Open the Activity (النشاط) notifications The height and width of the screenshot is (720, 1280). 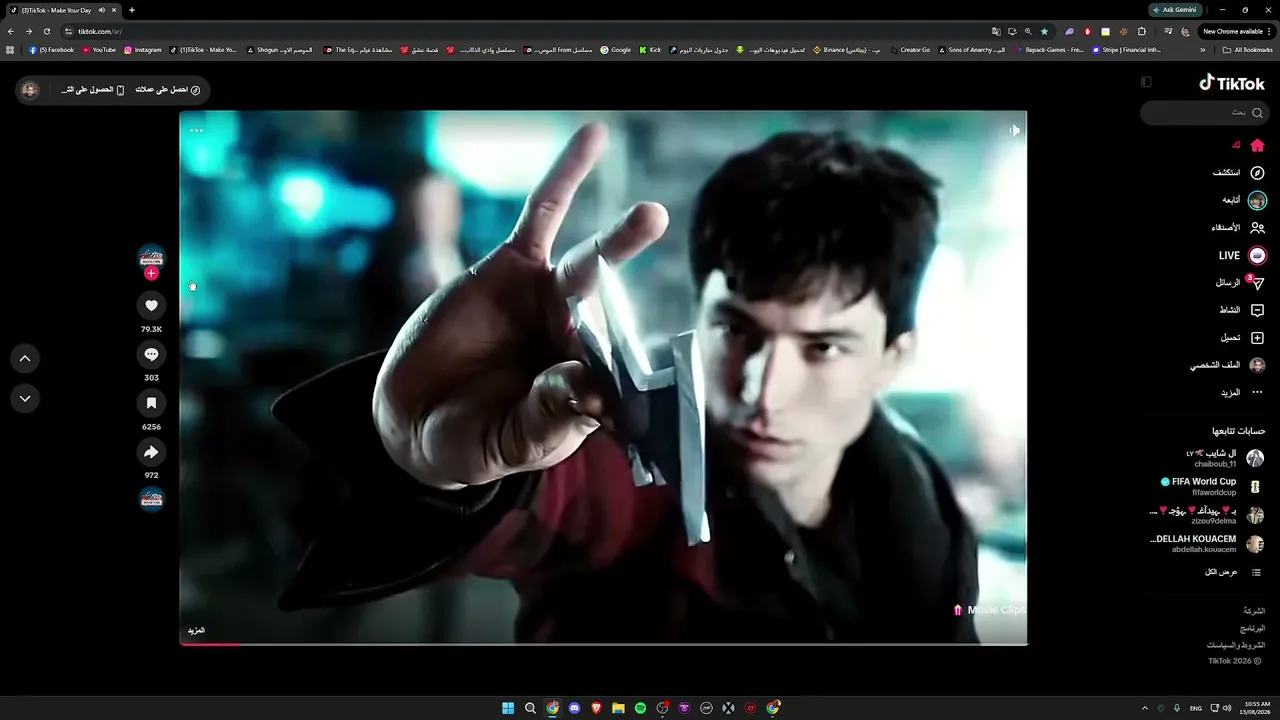(x=1242, y=311)
